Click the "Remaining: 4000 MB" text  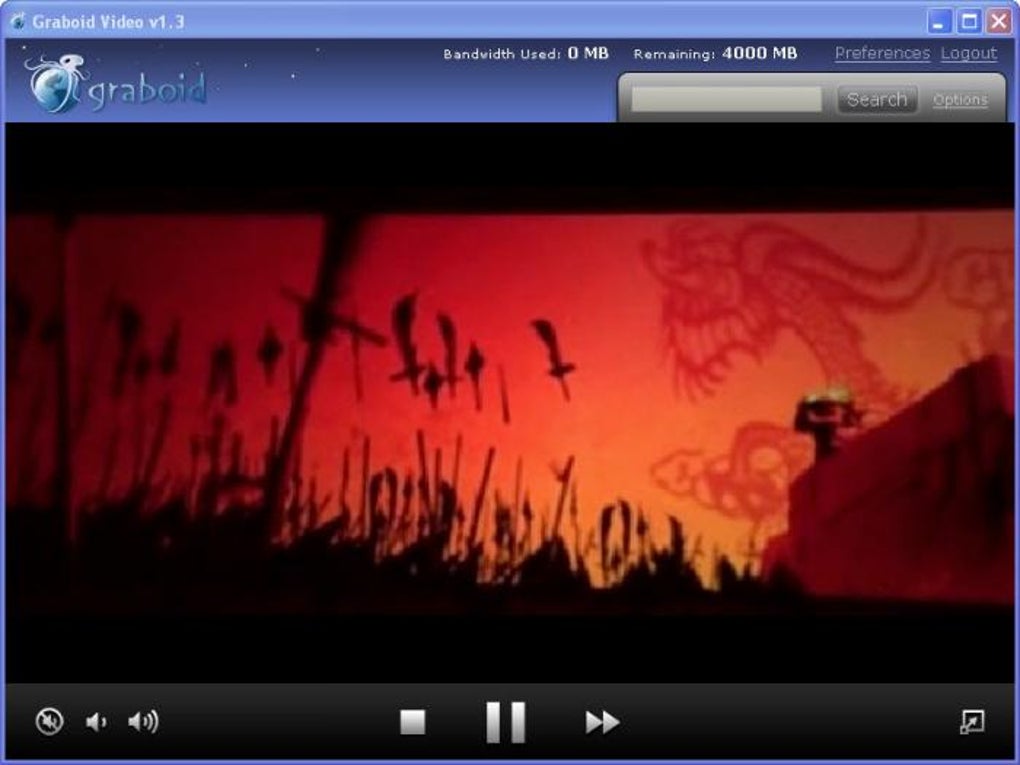coord(715,53)
